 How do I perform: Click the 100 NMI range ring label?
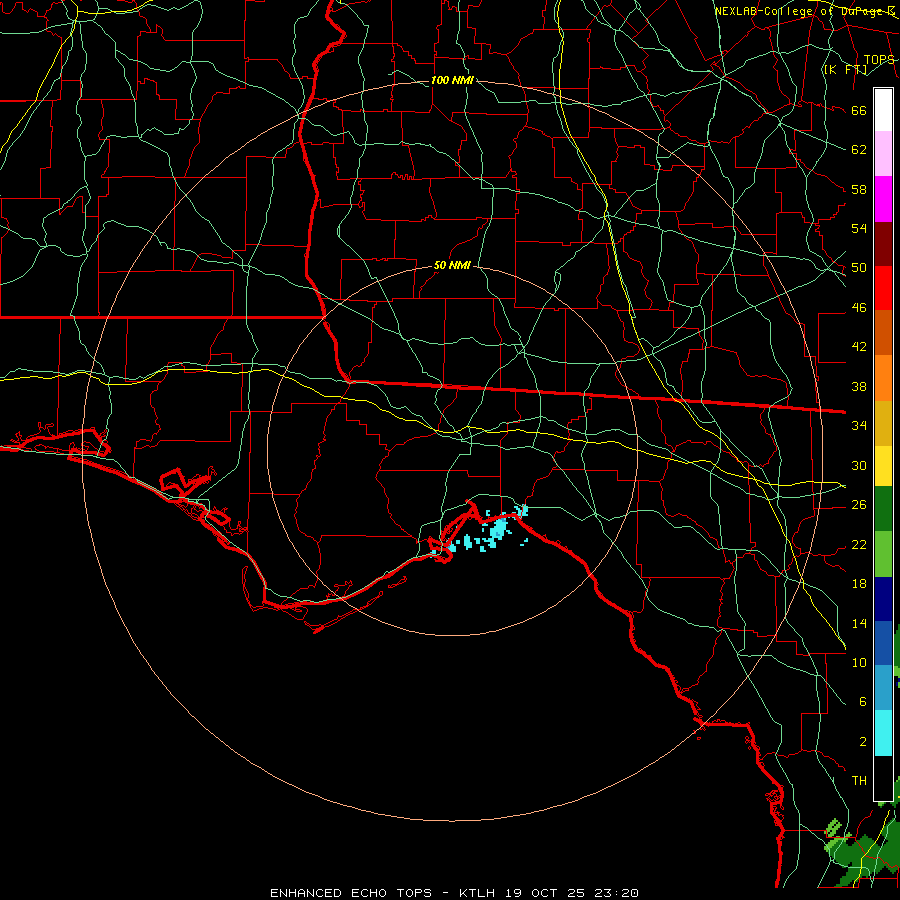(452, 80)
